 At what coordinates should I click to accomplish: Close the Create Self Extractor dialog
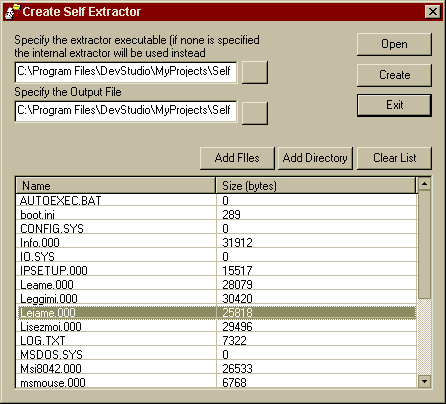[432, 12]
